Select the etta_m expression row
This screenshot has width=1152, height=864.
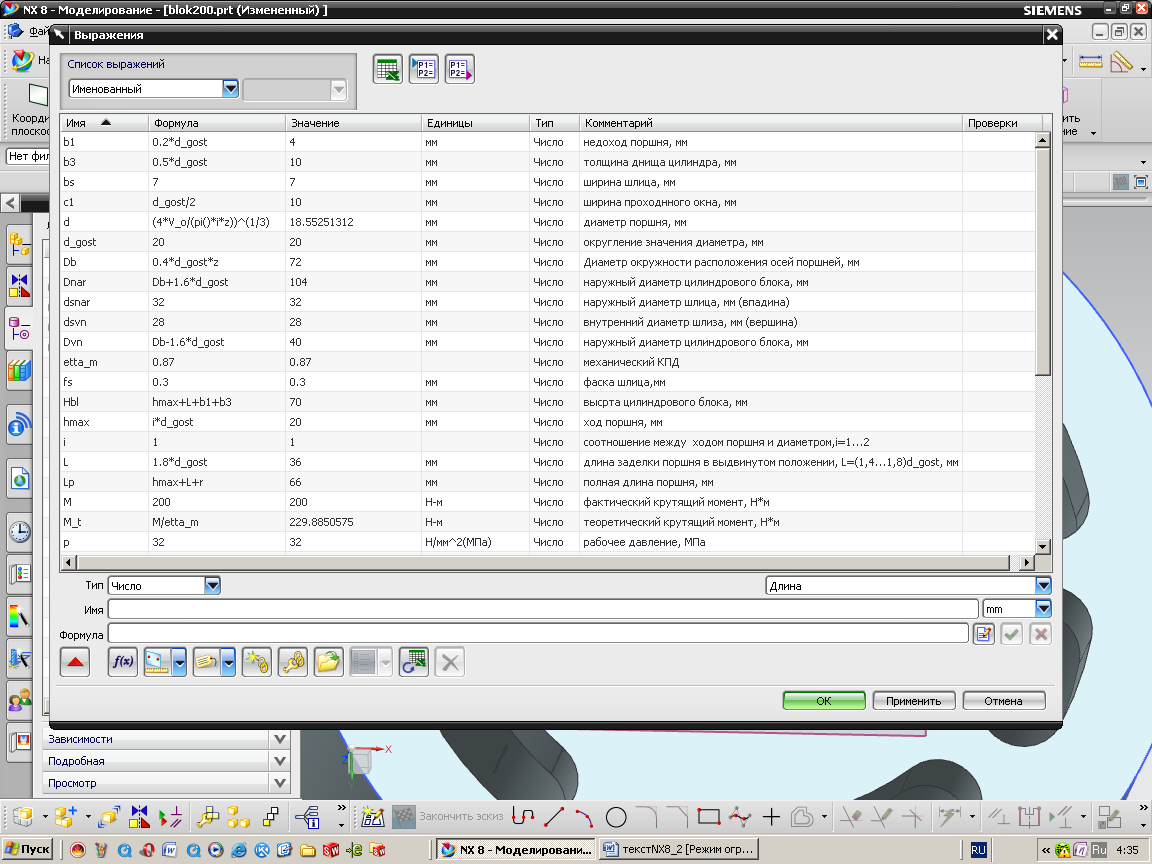547,362
